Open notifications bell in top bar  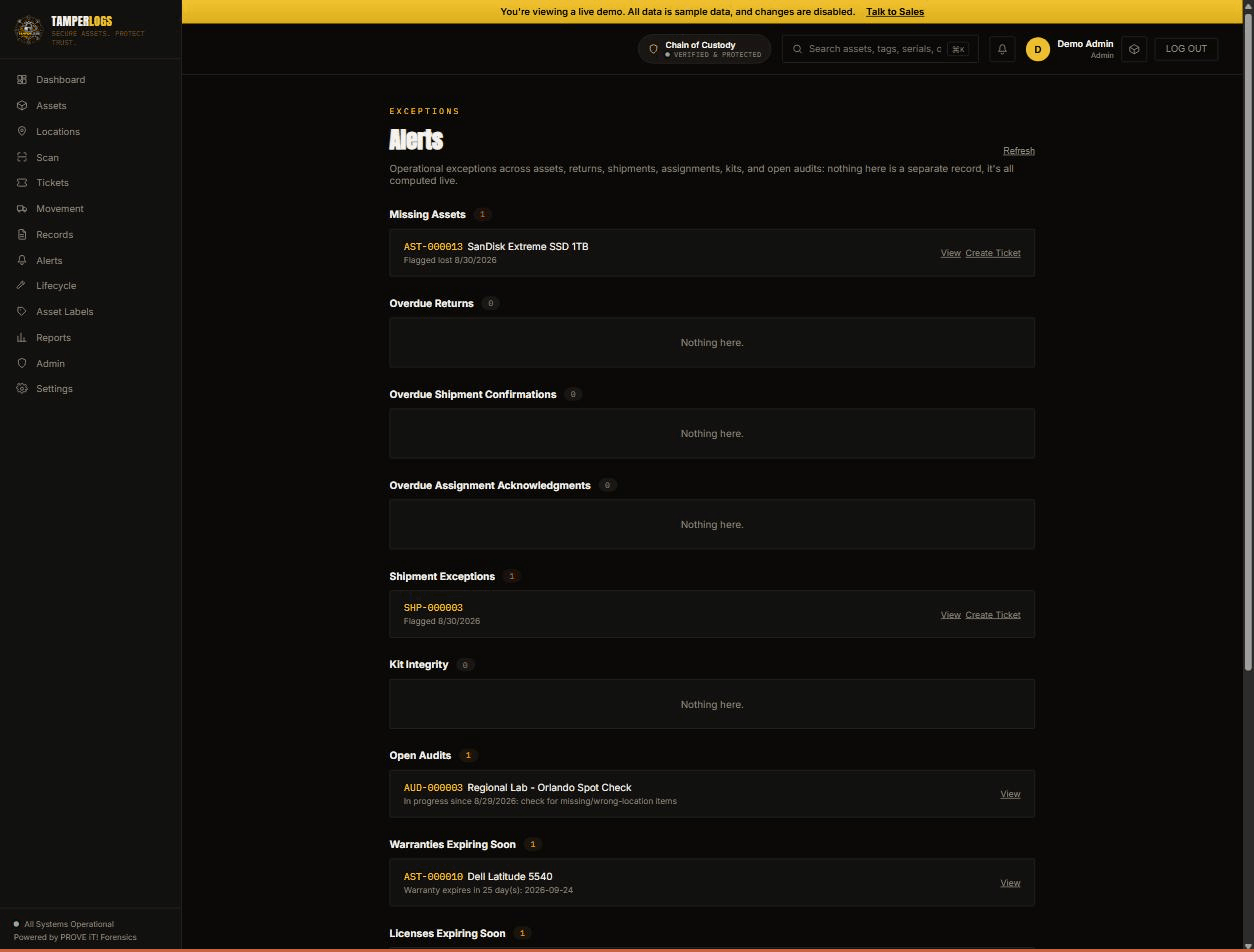pyautogui.click(x=1002, y=49)
